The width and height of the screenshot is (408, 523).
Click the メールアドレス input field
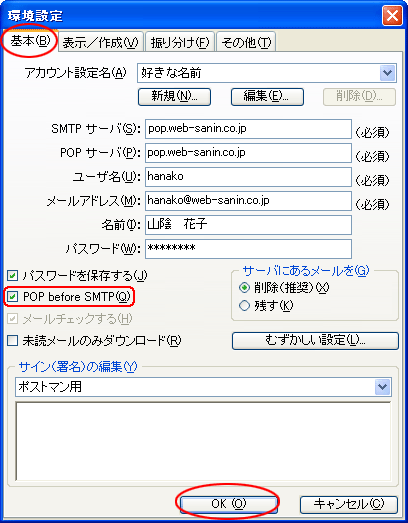pyautogui.click(x=248, y=201)
